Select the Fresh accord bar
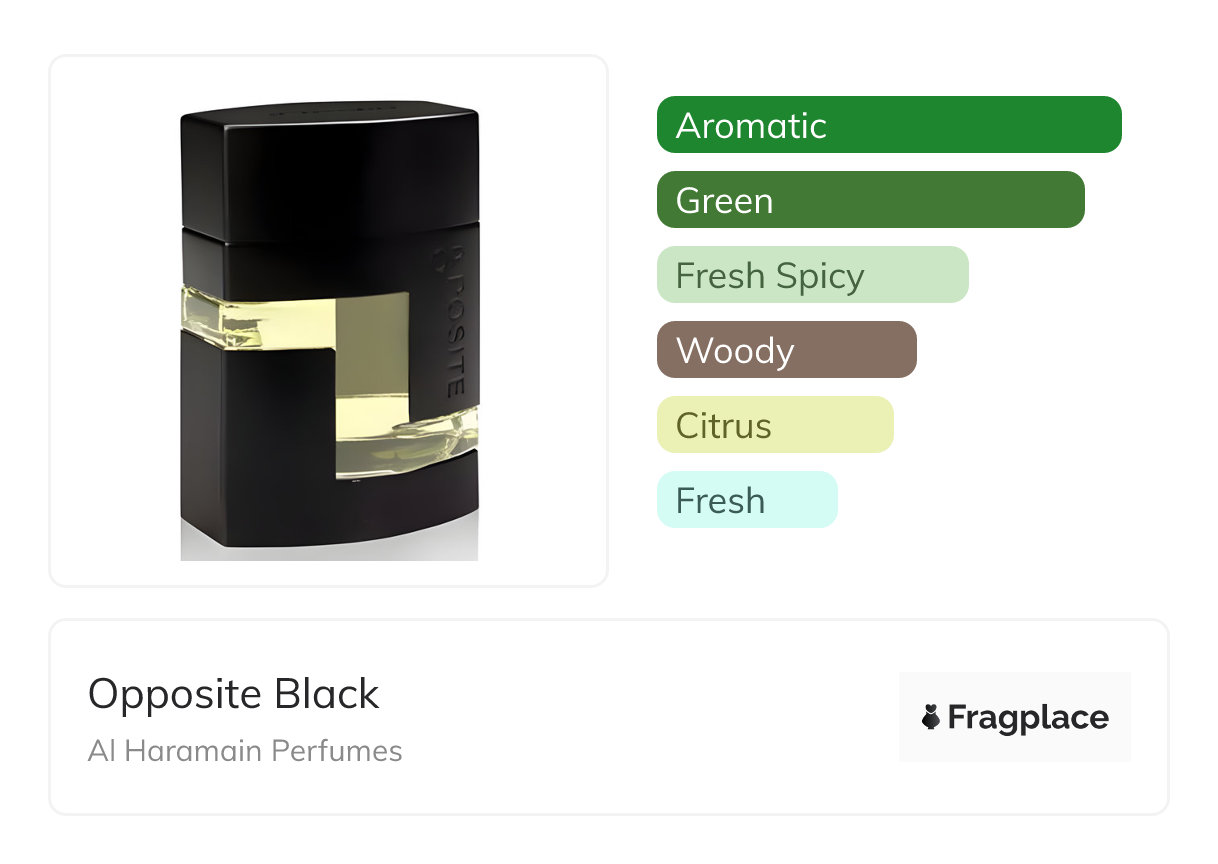Screen dimensions: 1218x864 pos(746,500)
